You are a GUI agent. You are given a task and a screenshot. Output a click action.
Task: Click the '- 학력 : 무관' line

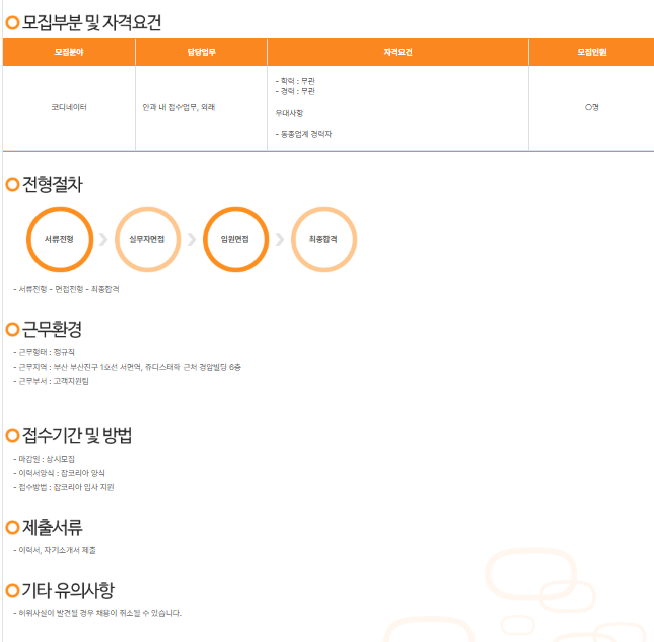coord(295,81)
